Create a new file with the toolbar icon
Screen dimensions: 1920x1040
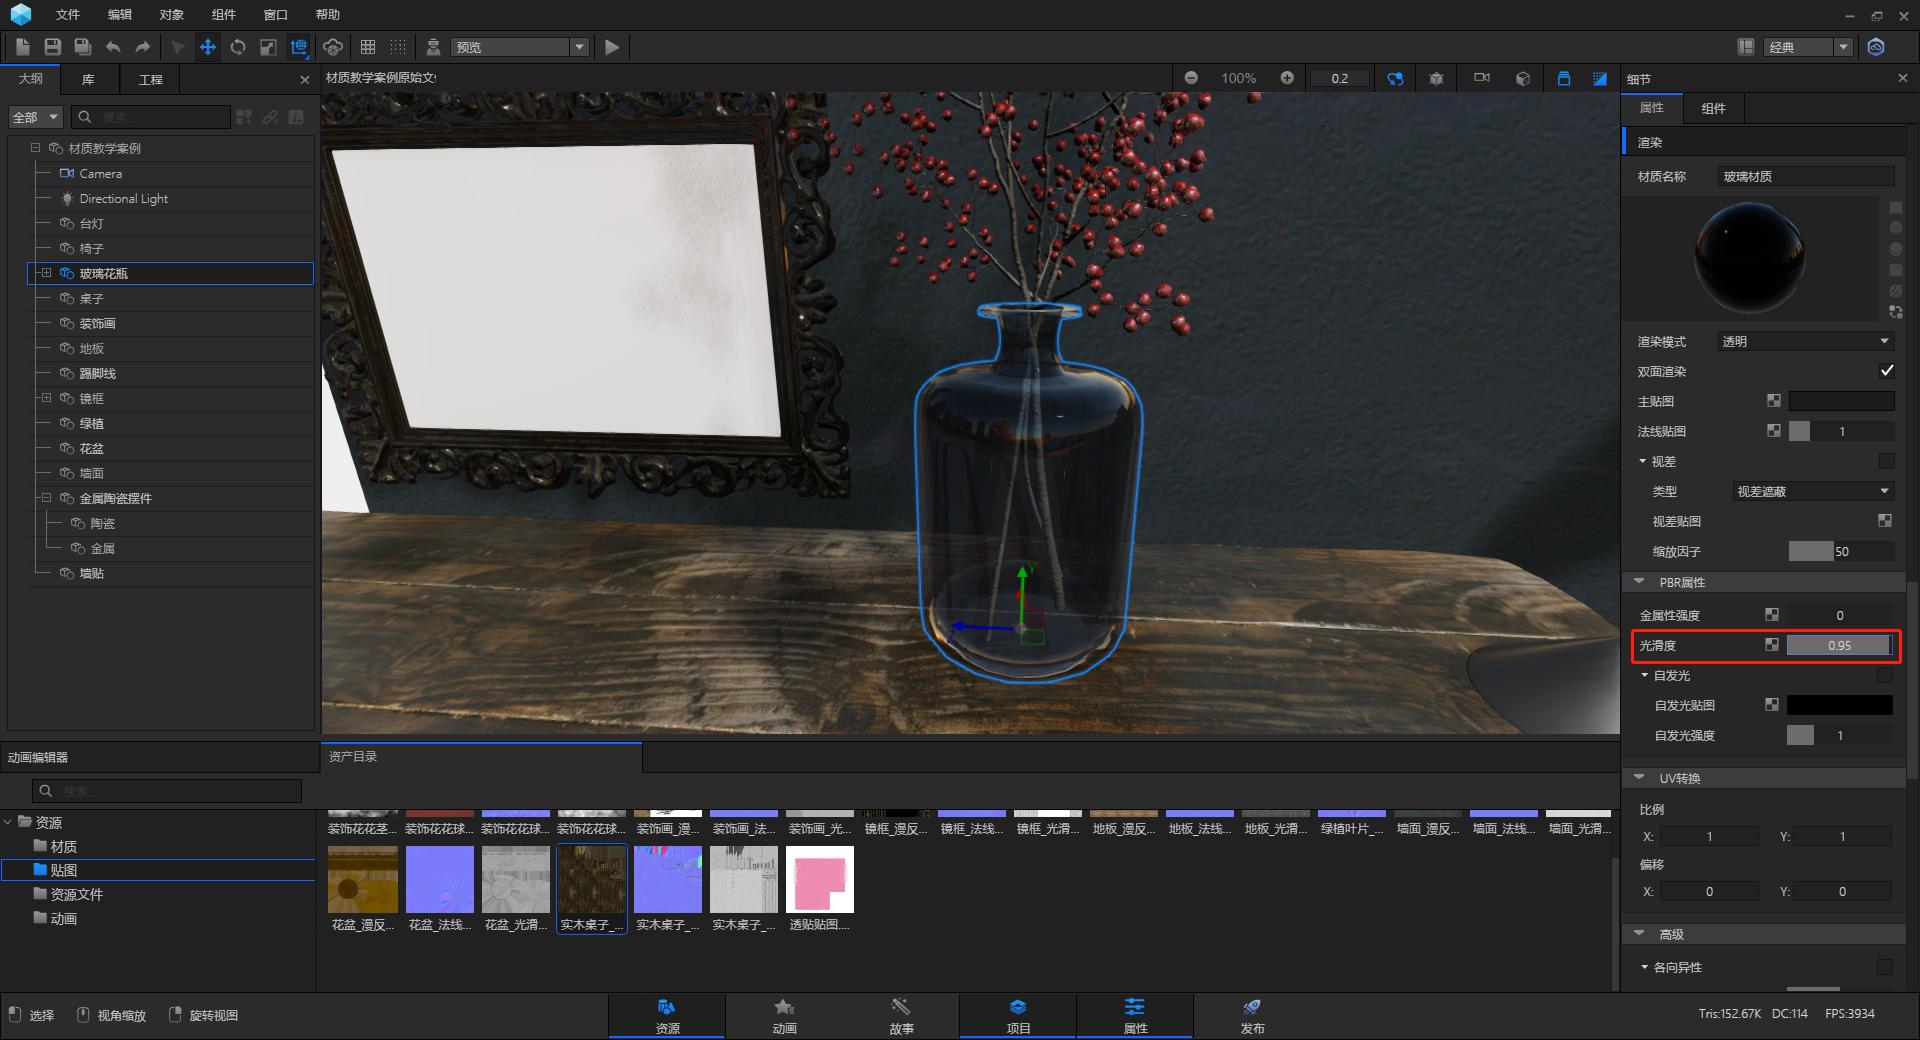(23, 47)
